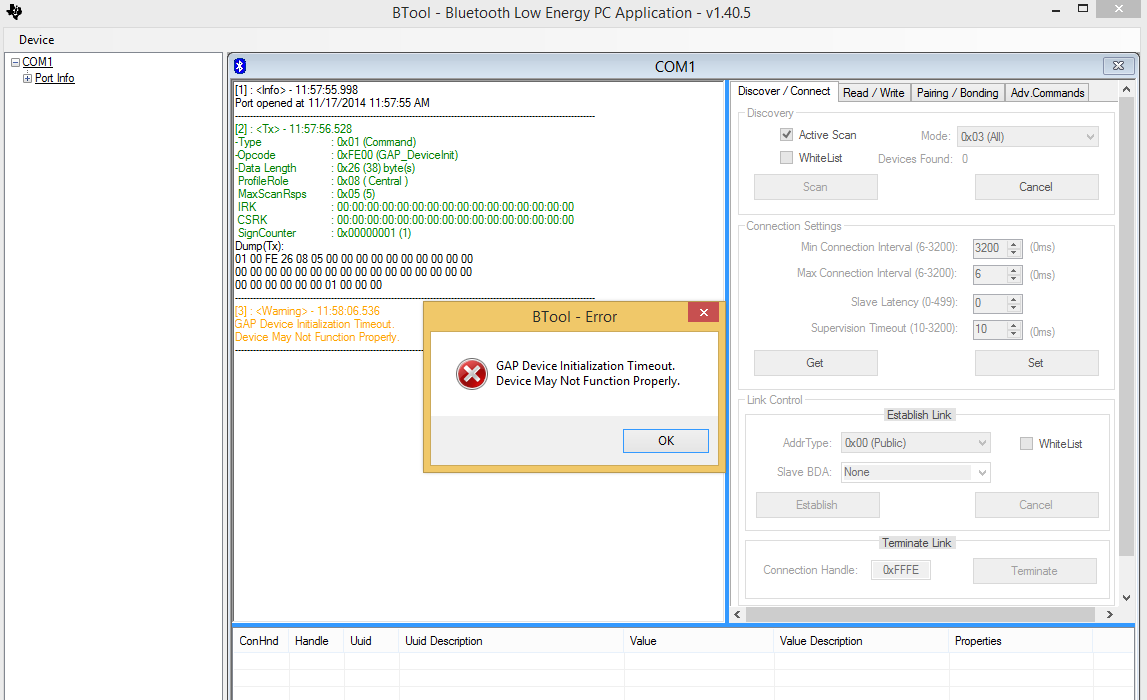
Task: Click the Establish link button
Action: tap(817, 505)
